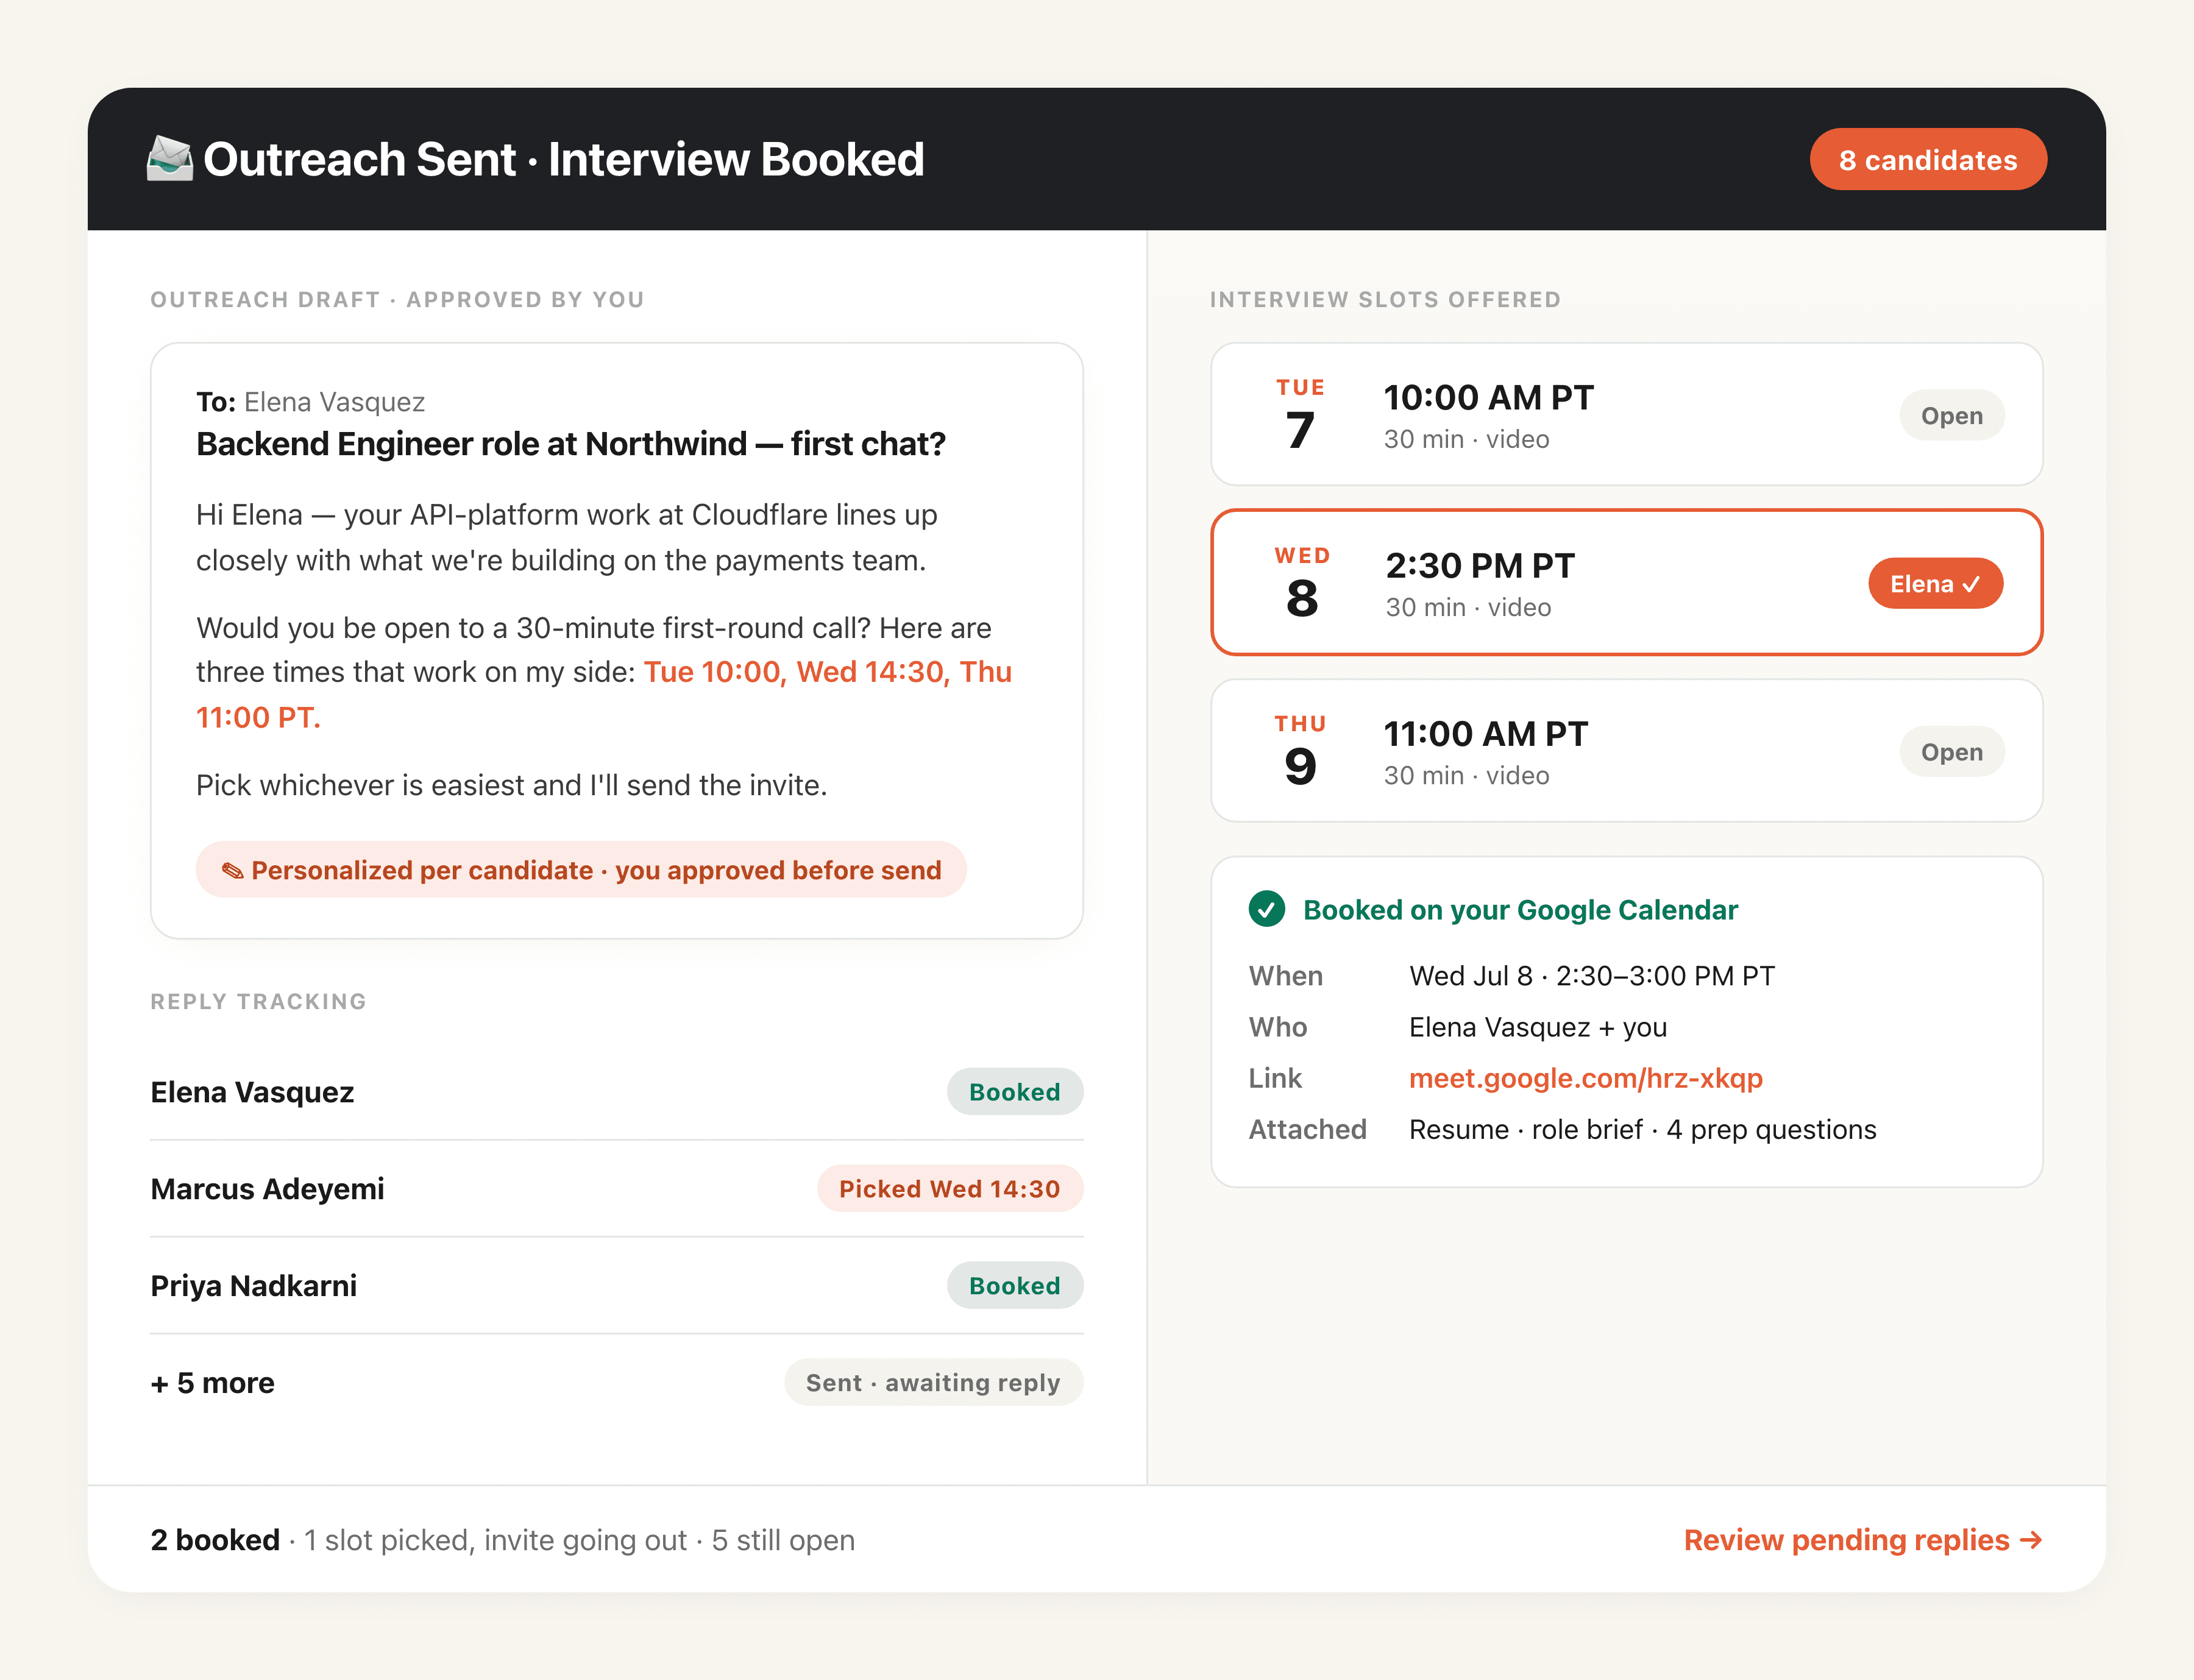
Task: Click the Booked badge for Priya Nadkarni
Action: tap(1014, 1286)
